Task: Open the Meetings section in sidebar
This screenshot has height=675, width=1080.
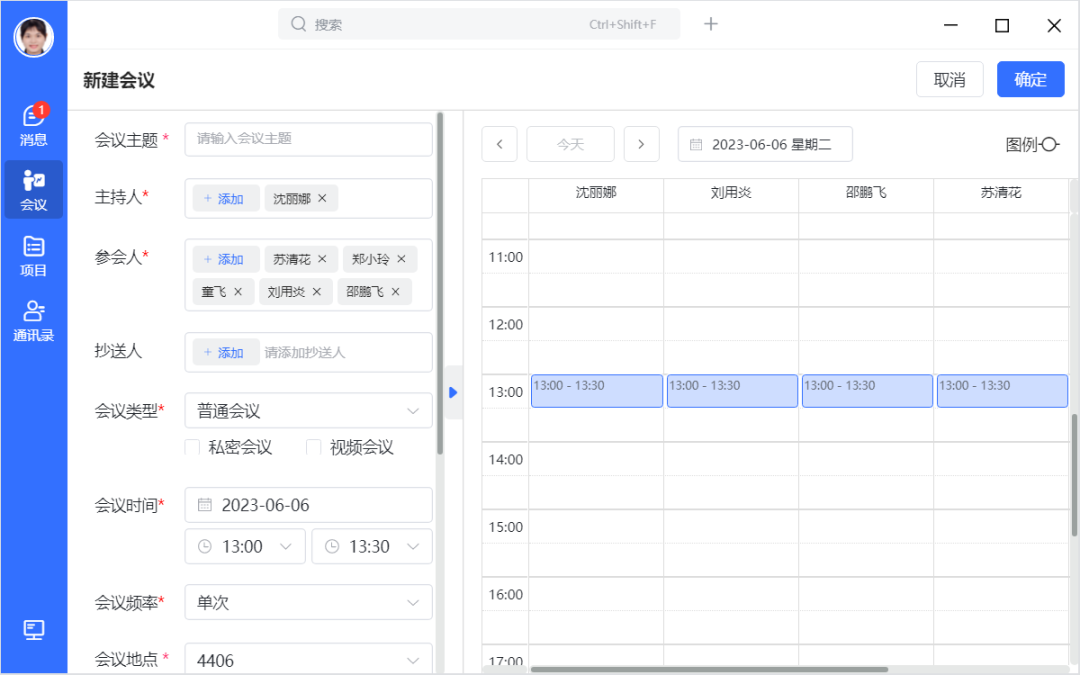Action: coord(34,189)
